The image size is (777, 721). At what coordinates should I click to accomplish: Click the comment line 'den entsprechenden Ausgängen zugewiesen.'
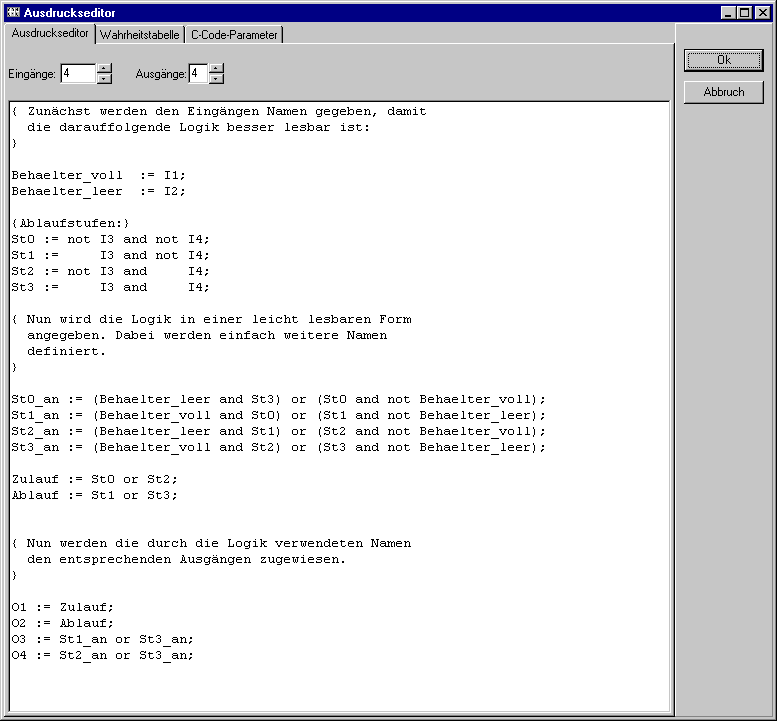(186, 559)
